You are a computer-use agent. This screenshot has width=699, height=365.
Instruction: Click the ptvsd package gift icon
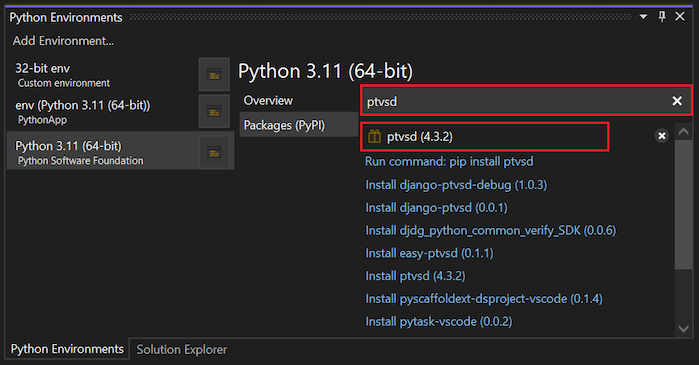point(374,136)
